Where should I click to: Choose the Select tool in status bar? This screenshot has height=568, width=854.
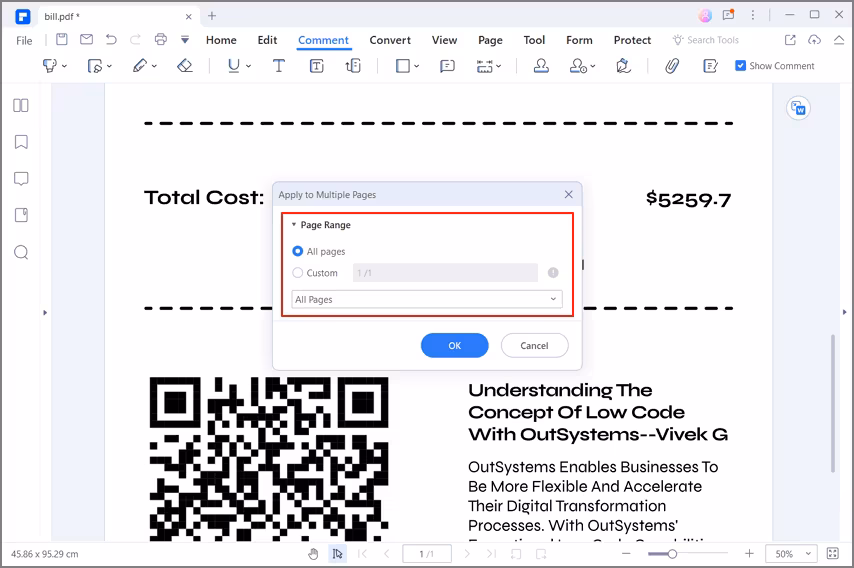click(x=337, y=554)
